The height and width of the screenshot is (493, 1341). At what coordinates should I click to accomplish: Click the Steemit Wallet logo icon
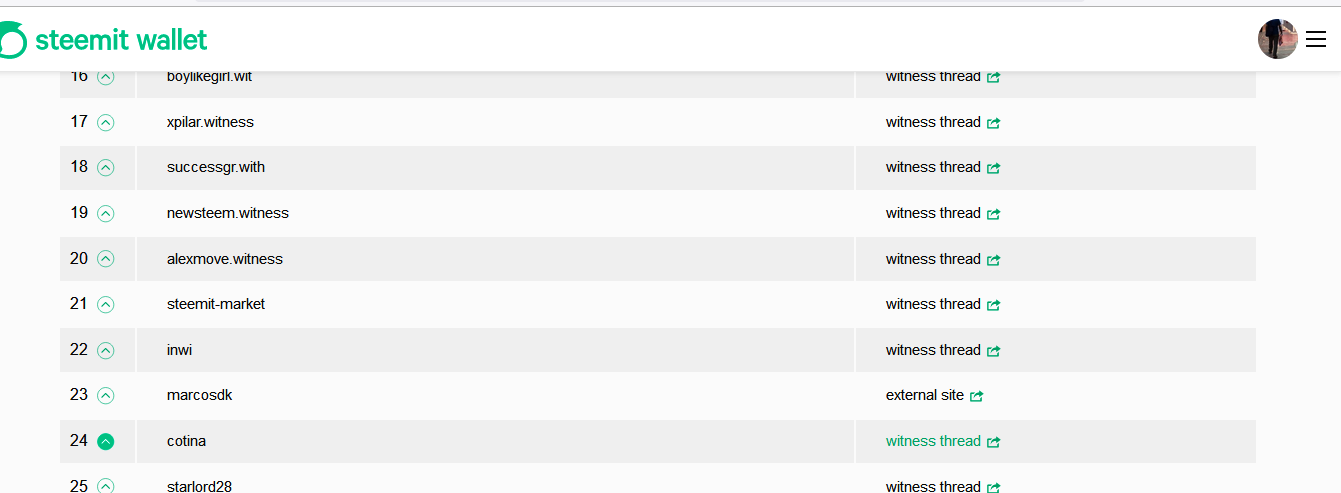13,40
